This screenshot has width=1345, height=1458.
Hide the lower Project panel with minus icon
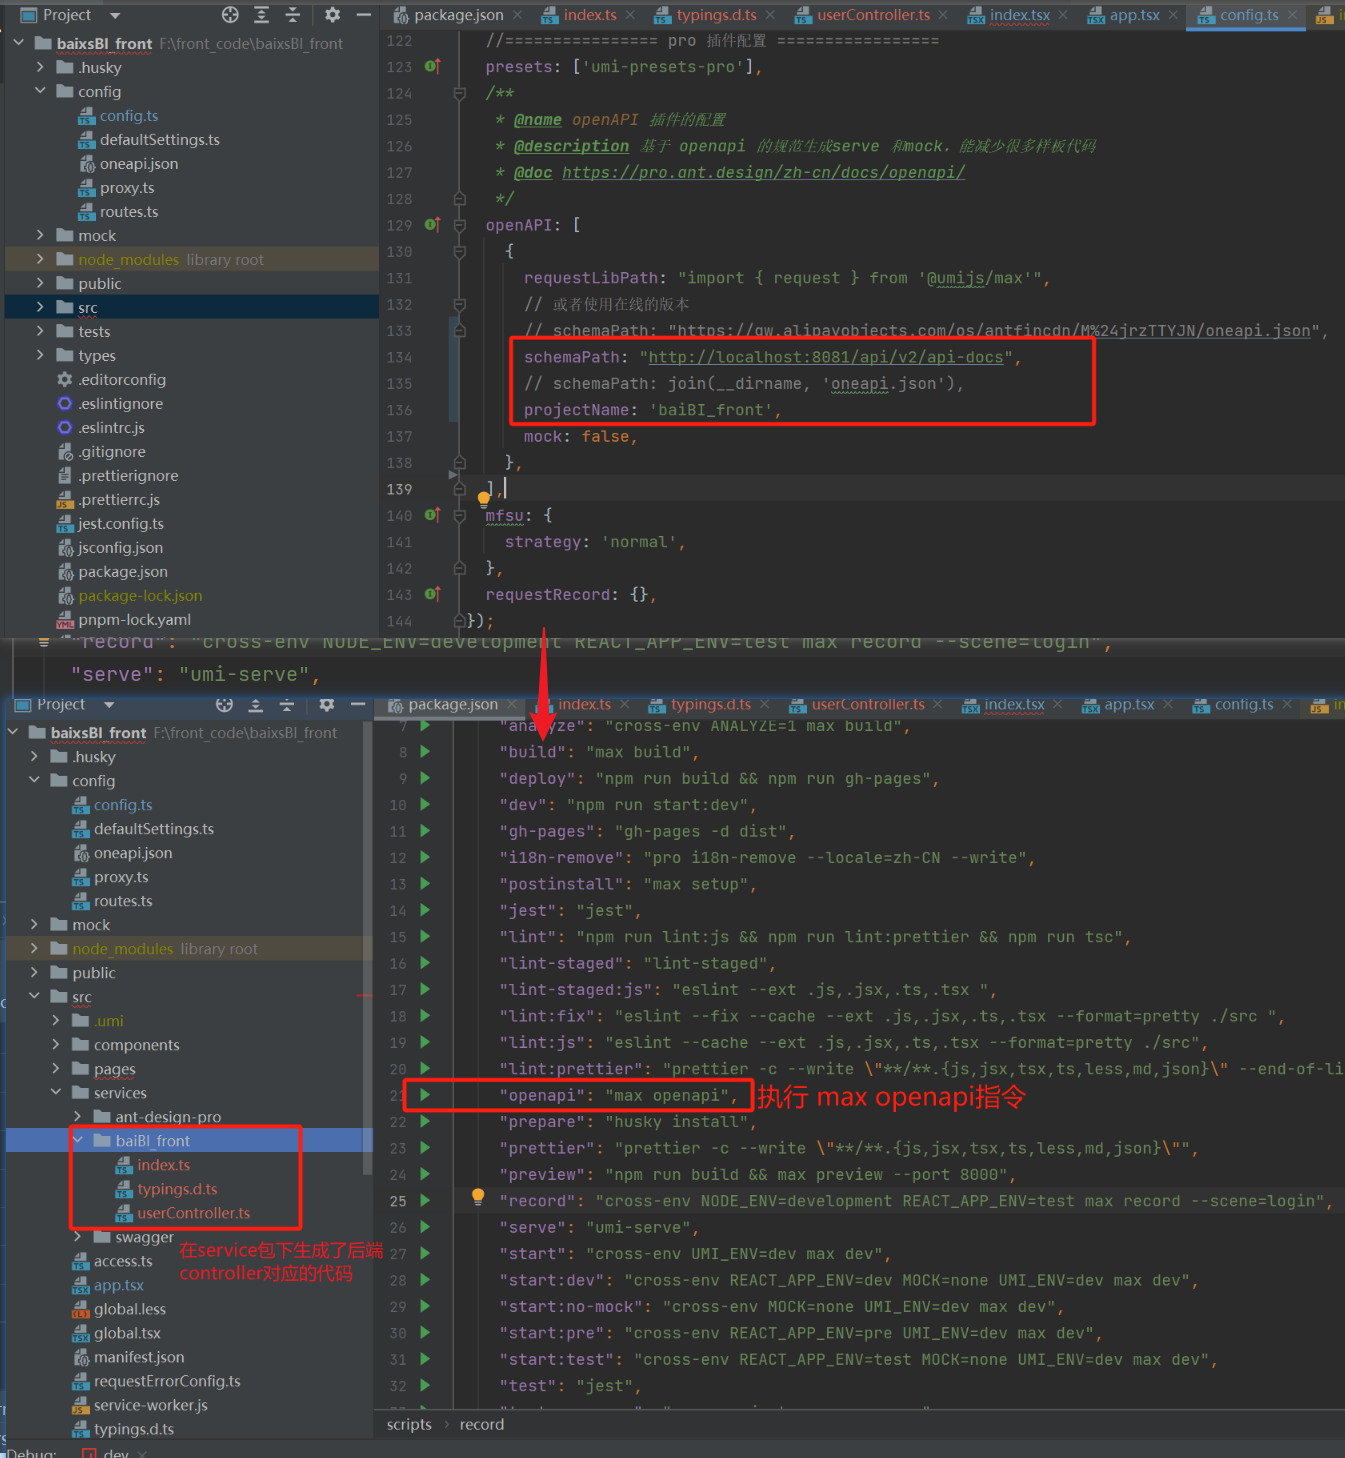click(x=358, y=705)
